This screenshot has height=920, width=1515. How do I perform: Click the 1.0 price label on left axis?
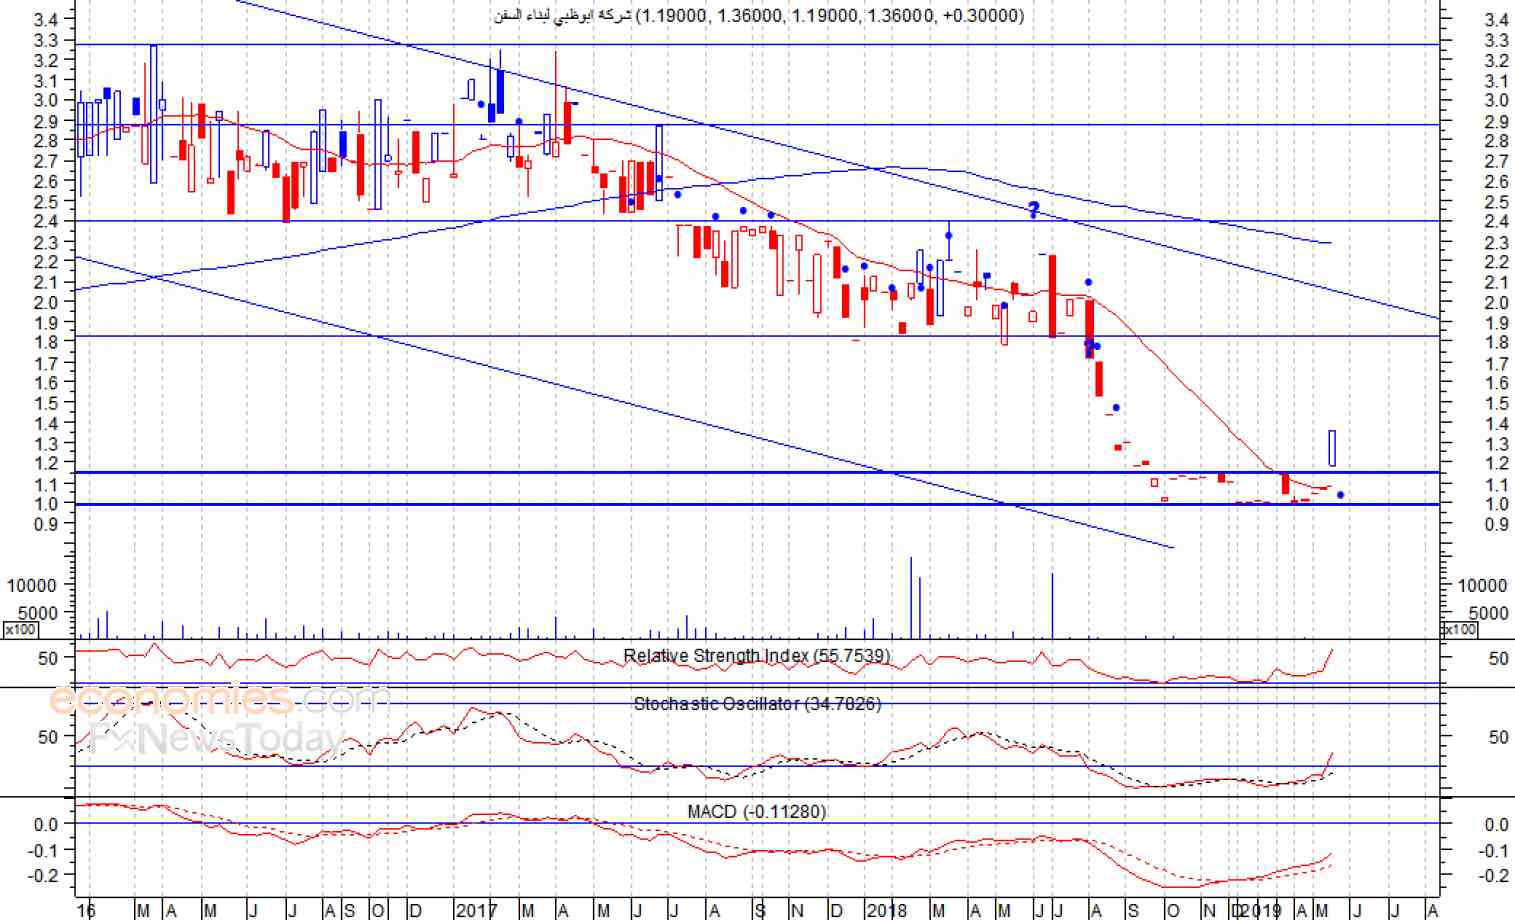pyautogui.click(x=46, y=503)
